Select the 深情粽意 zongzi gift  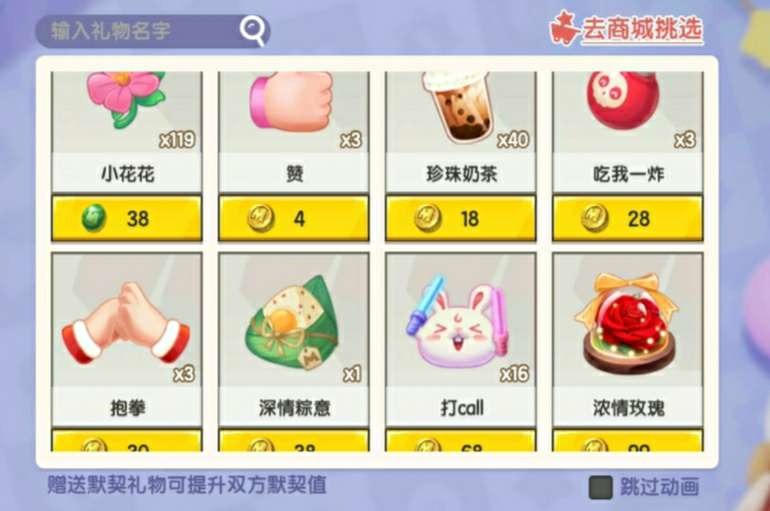pos(294,320)
